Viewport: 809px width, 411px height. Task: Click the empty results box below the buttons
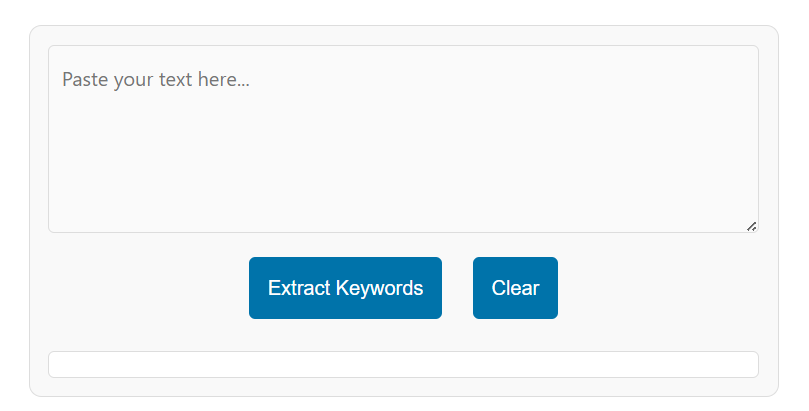[x=403, y=365]
